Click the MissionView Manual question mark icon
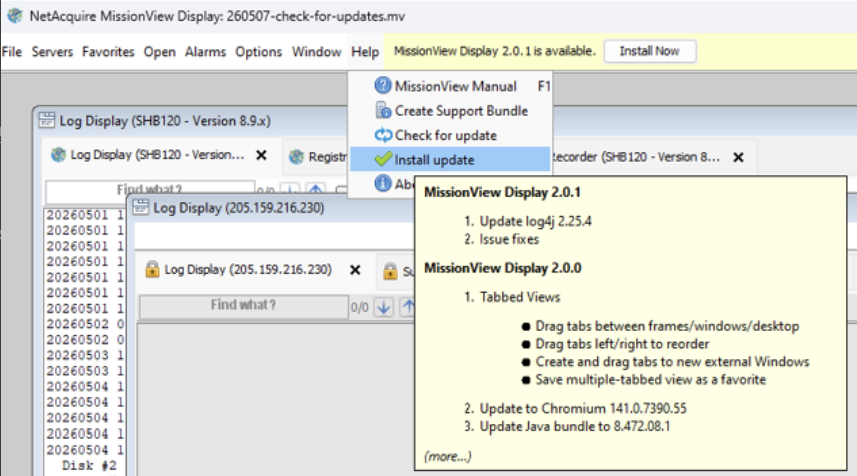 pos(383,85)
